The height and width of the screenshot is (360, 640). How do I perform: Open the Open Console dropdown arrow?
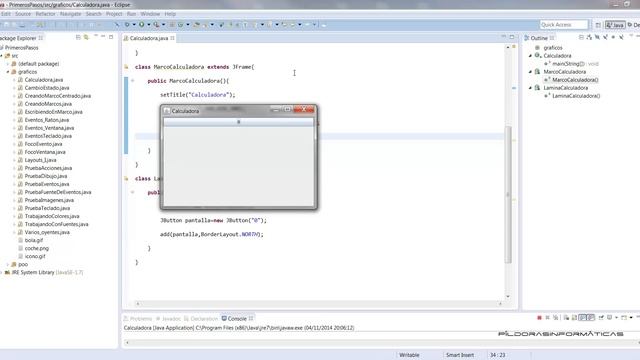[x=631, y=318]
